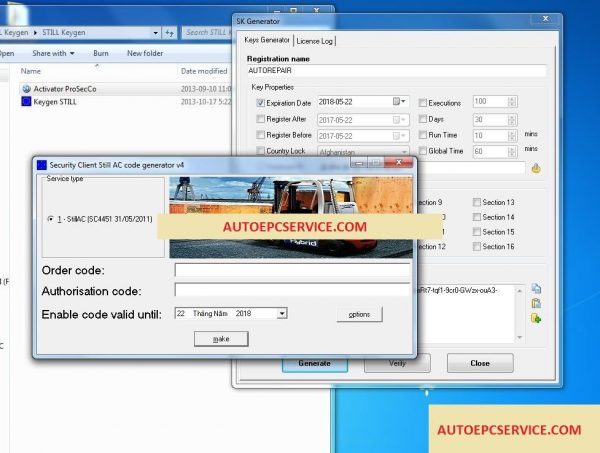
Task: Enable the Executions checkbox
Action: click(422, 103)
